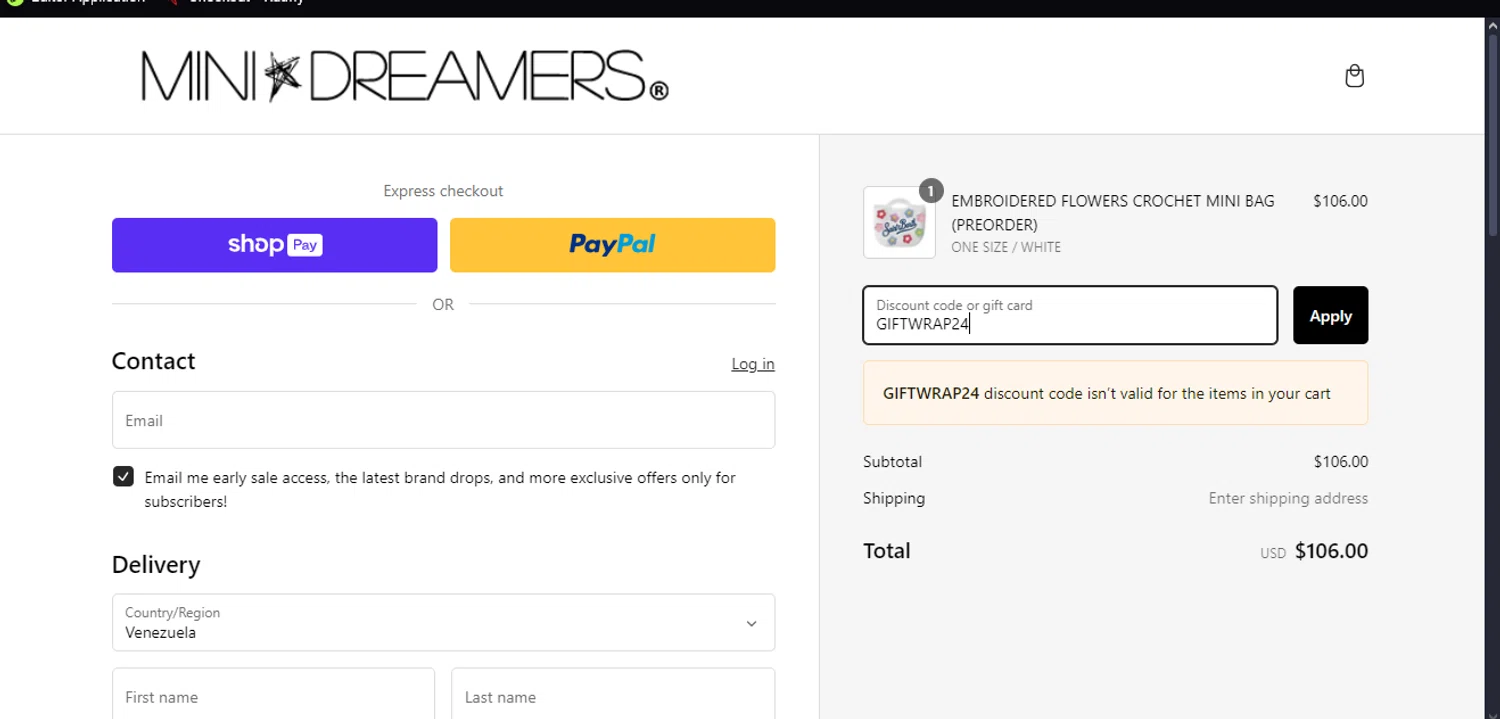Click the 'ONE SIZE / WHITE' variant text
The width and height of the screenshot is (1500, 719).
1006,247
